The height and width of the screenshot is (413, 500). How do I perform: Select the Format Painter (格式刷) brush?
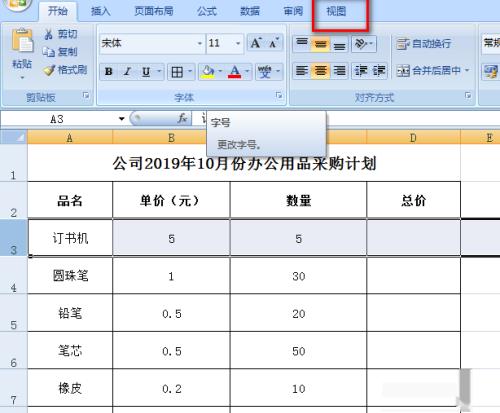[49, 70]
